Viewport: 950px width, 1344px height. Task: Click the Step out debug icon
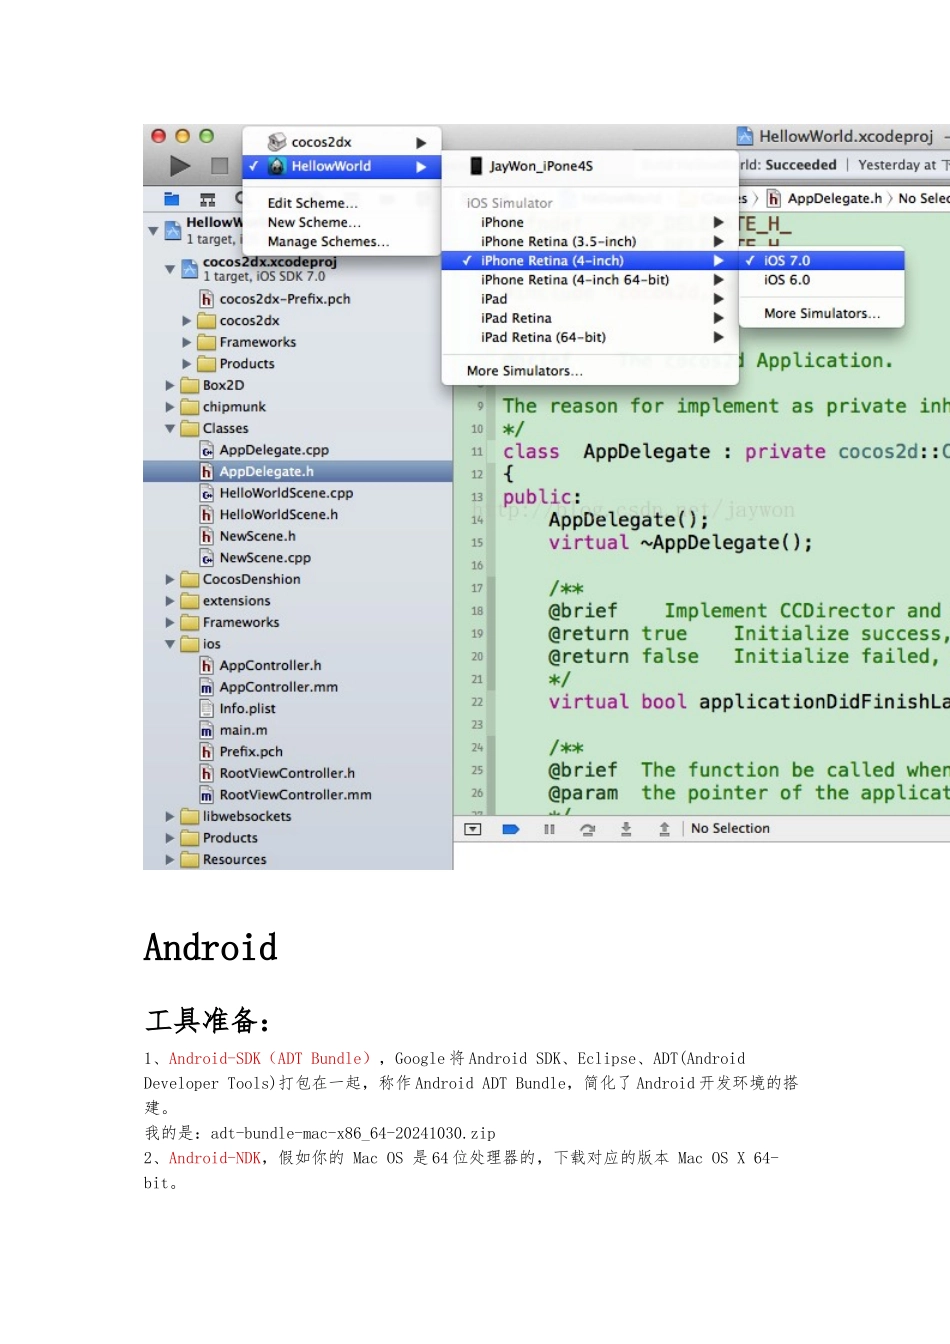[664, 829]
